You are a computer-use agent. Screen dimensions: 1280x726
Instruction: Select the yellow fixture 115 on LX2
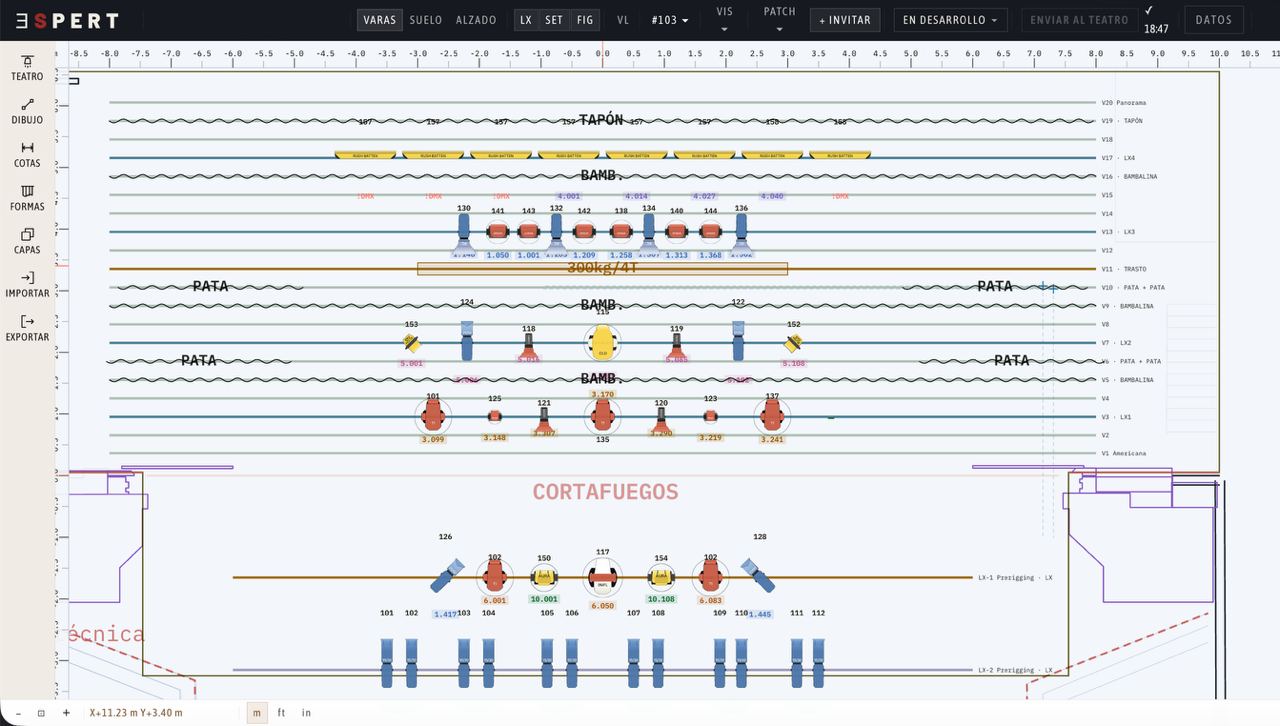coord(603,344)
